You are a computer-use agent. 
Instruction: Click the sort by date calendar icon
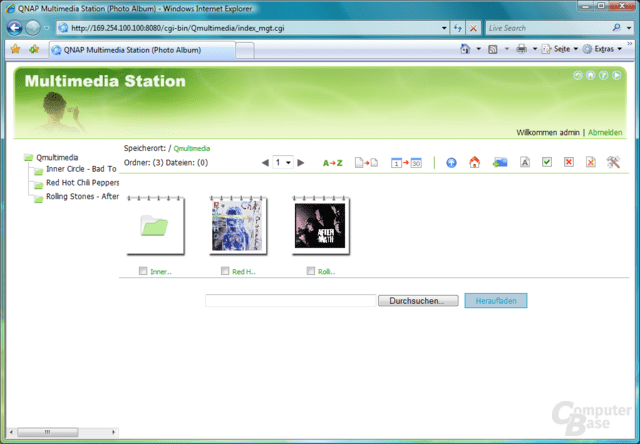pos(406,163)
